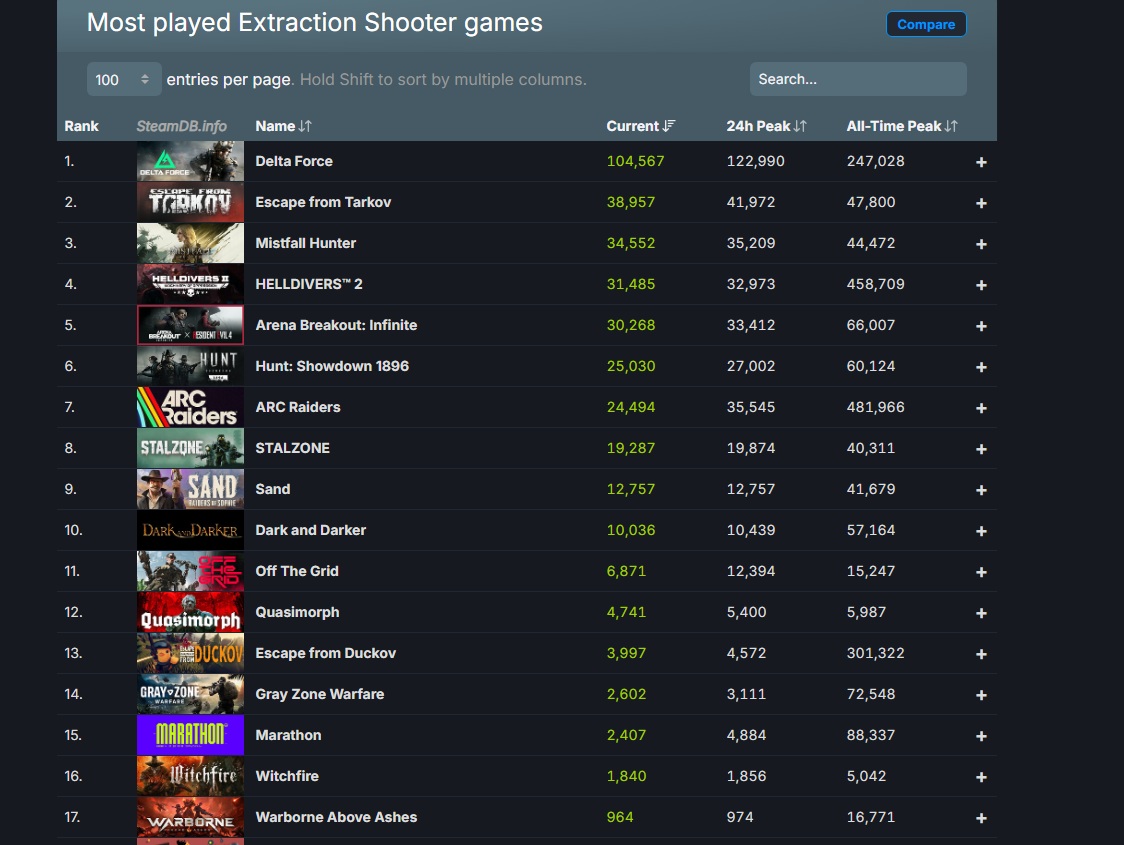Click the Escape from Tarkov thumbnail

tap(190, 202)
